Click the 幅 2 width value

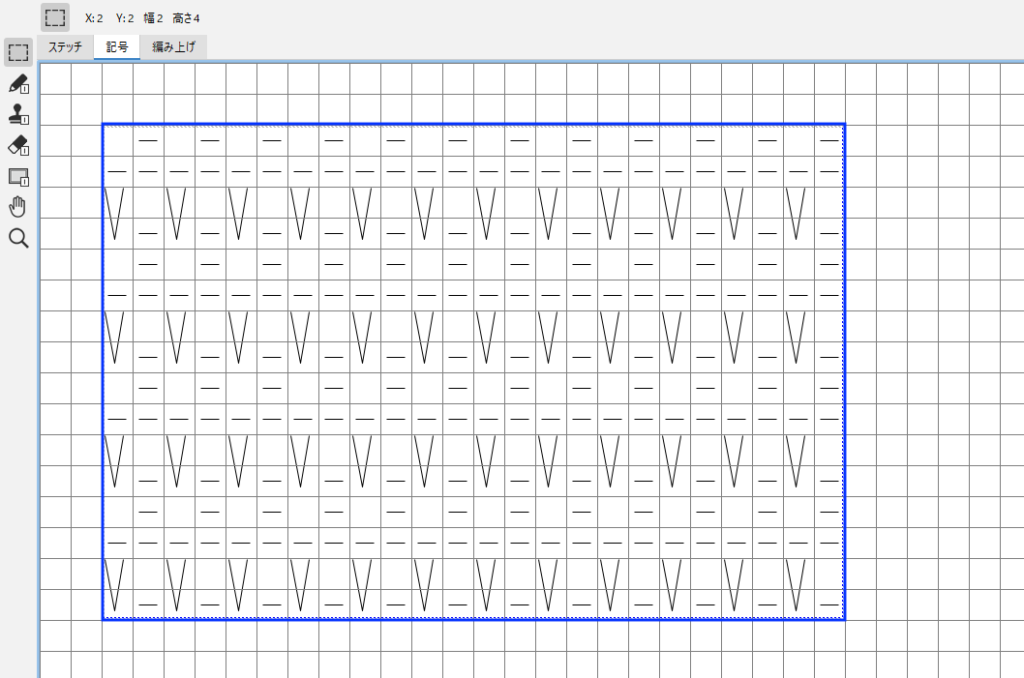[153, 18]
